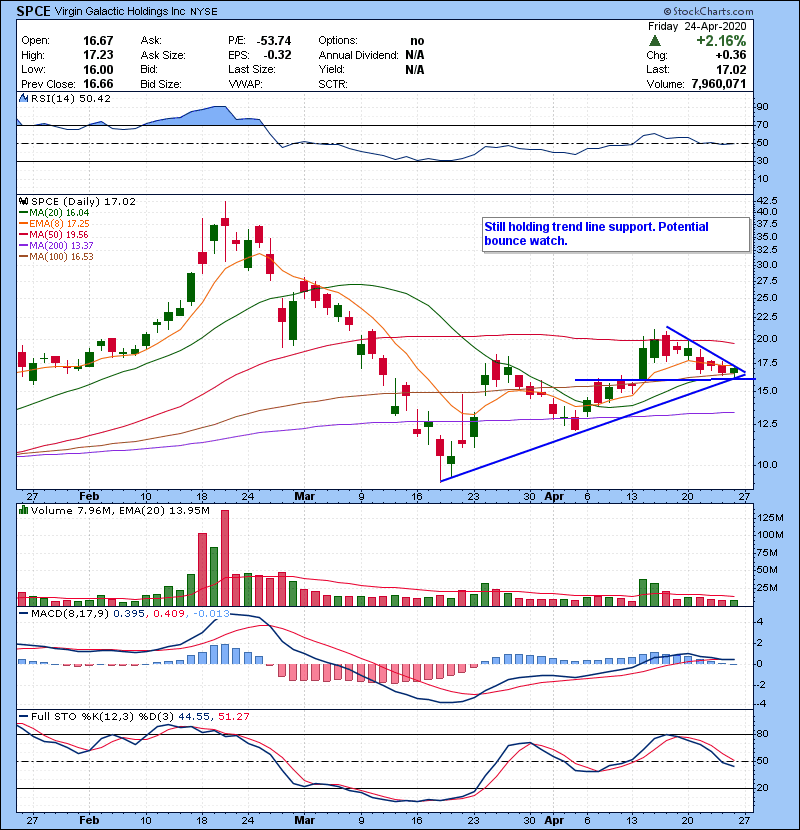Screen dimensions: 800x830
Task: Click the NYSE exchange label
Action: pos(203,12)
